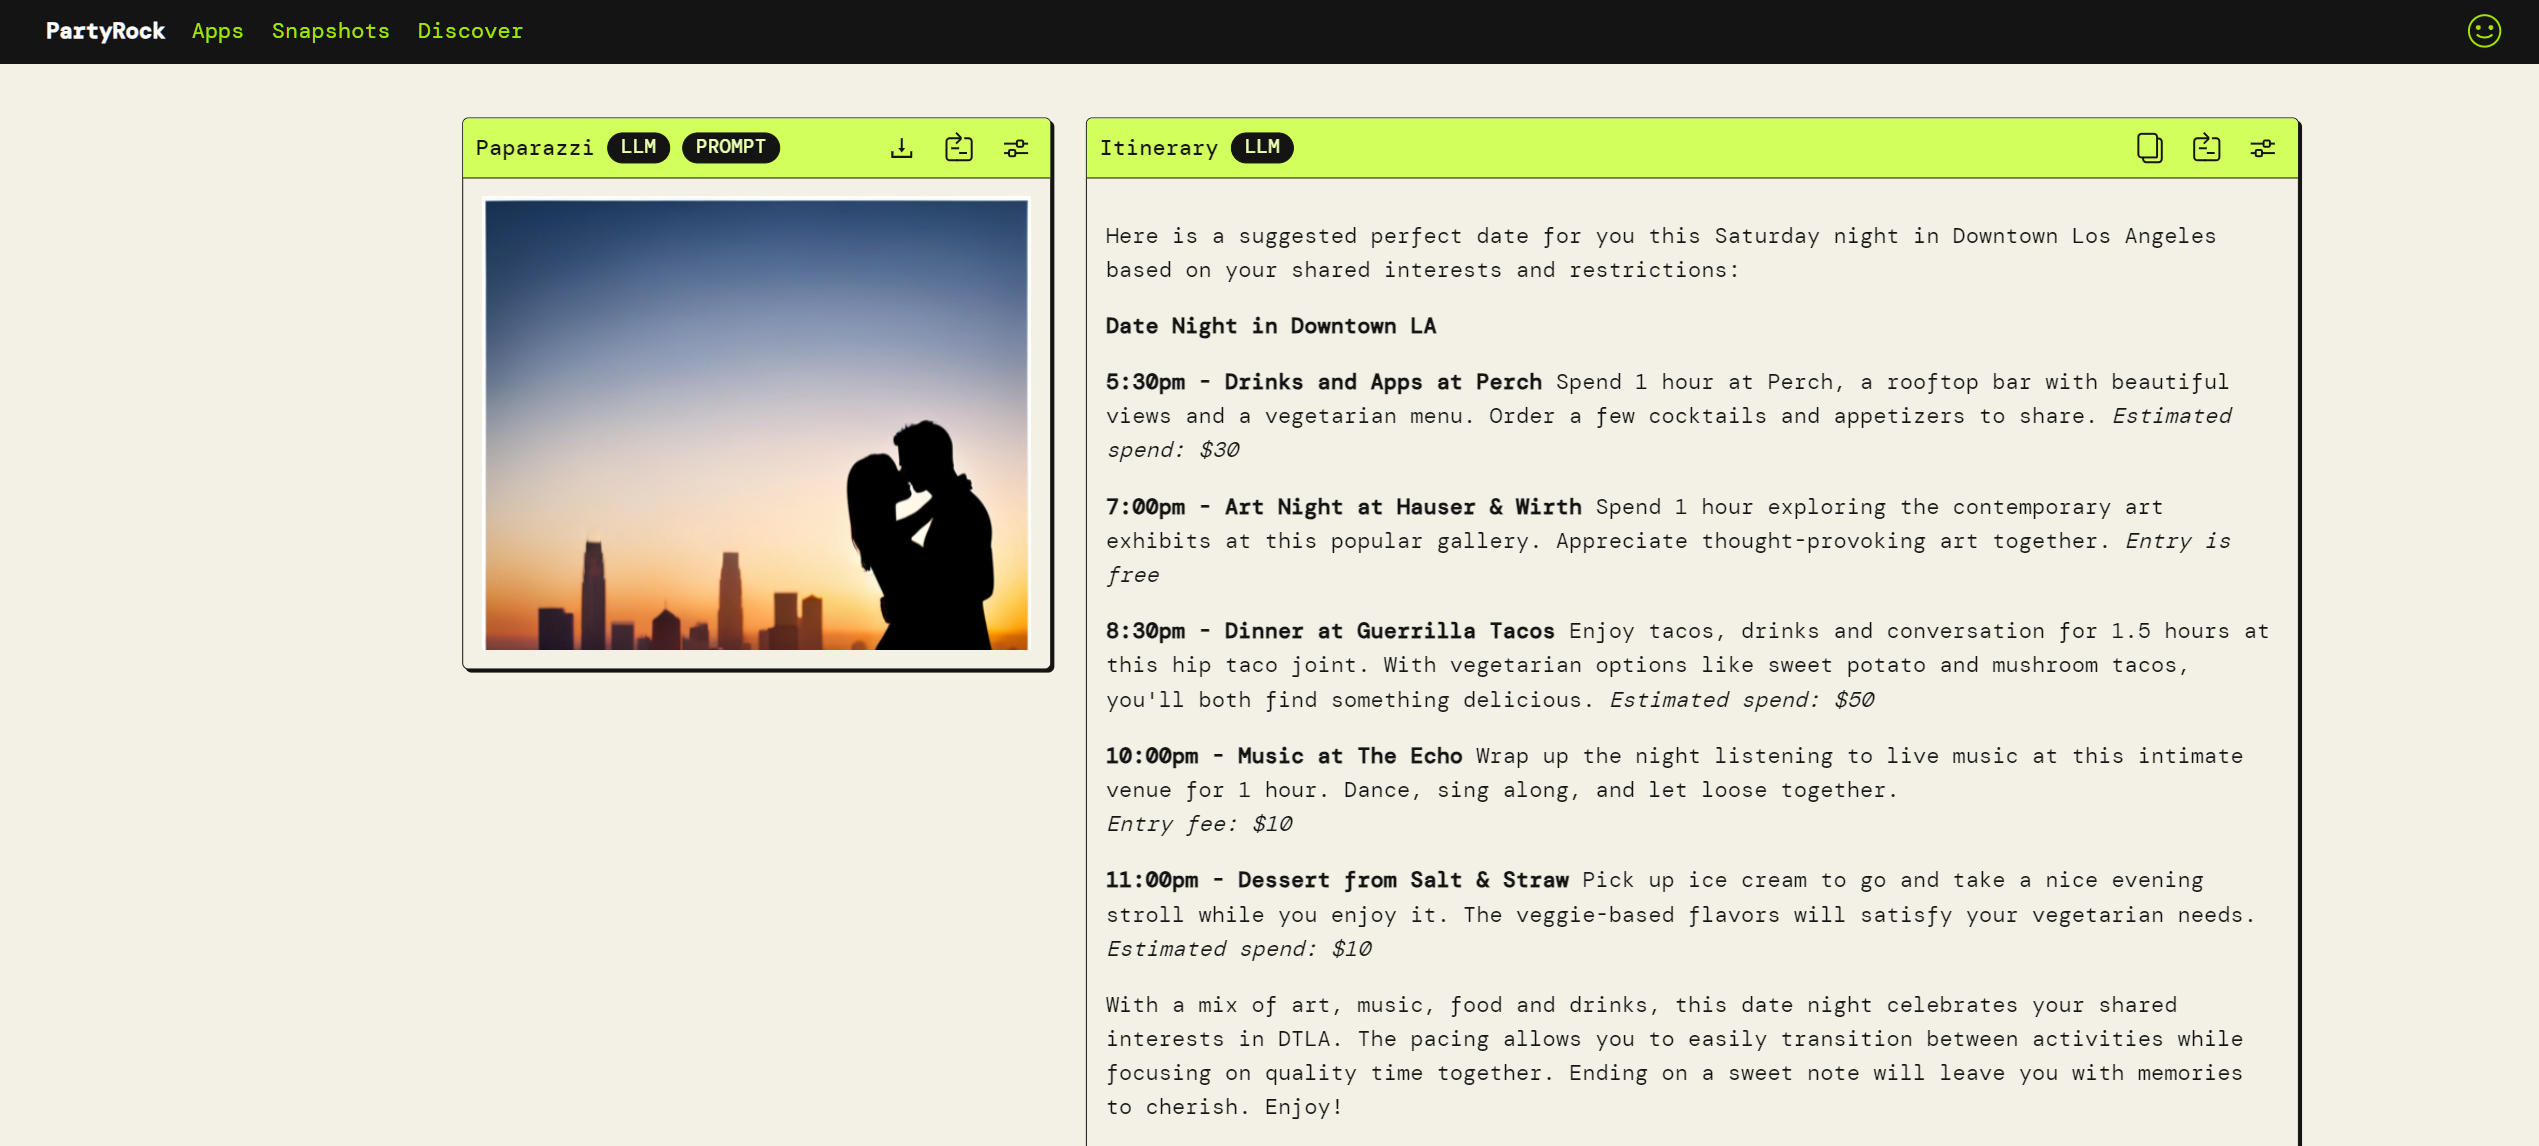Open the PROMPT badge on Paparazzi widget
Image resolution: width=2539 pixels, height=1146 pixels.
point(731,147)
